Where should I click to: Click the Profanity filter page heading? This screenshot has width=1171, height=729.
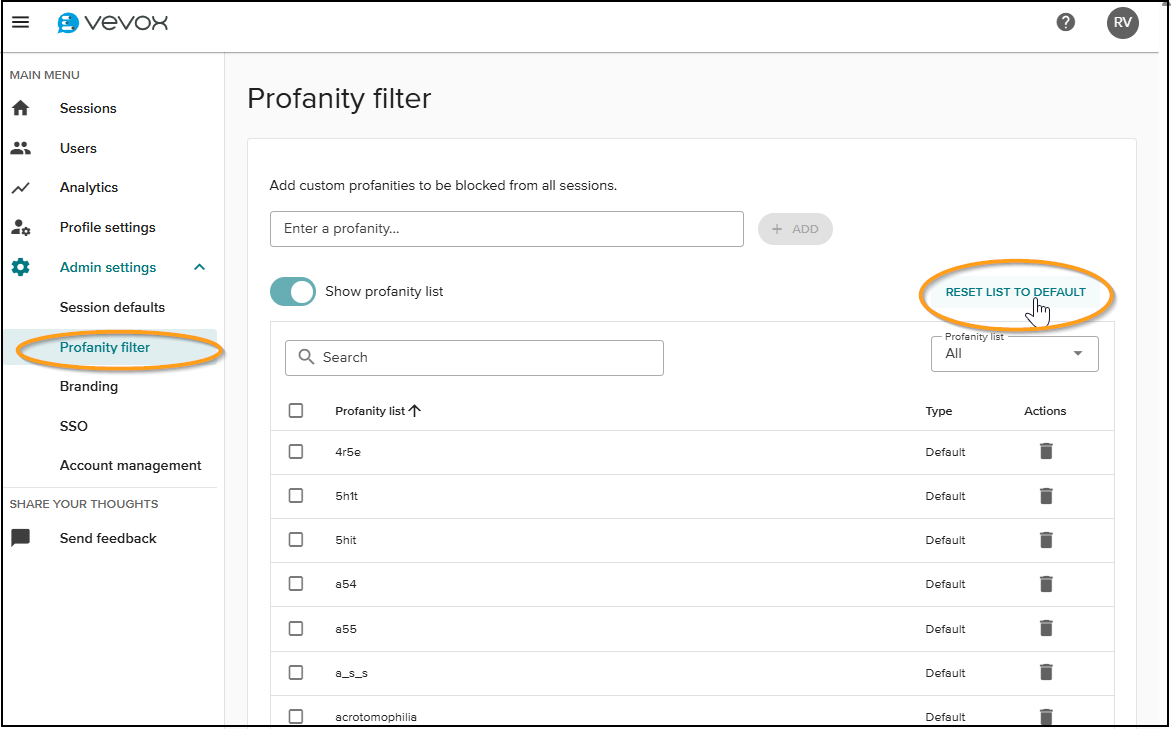(x=340, y=99)
